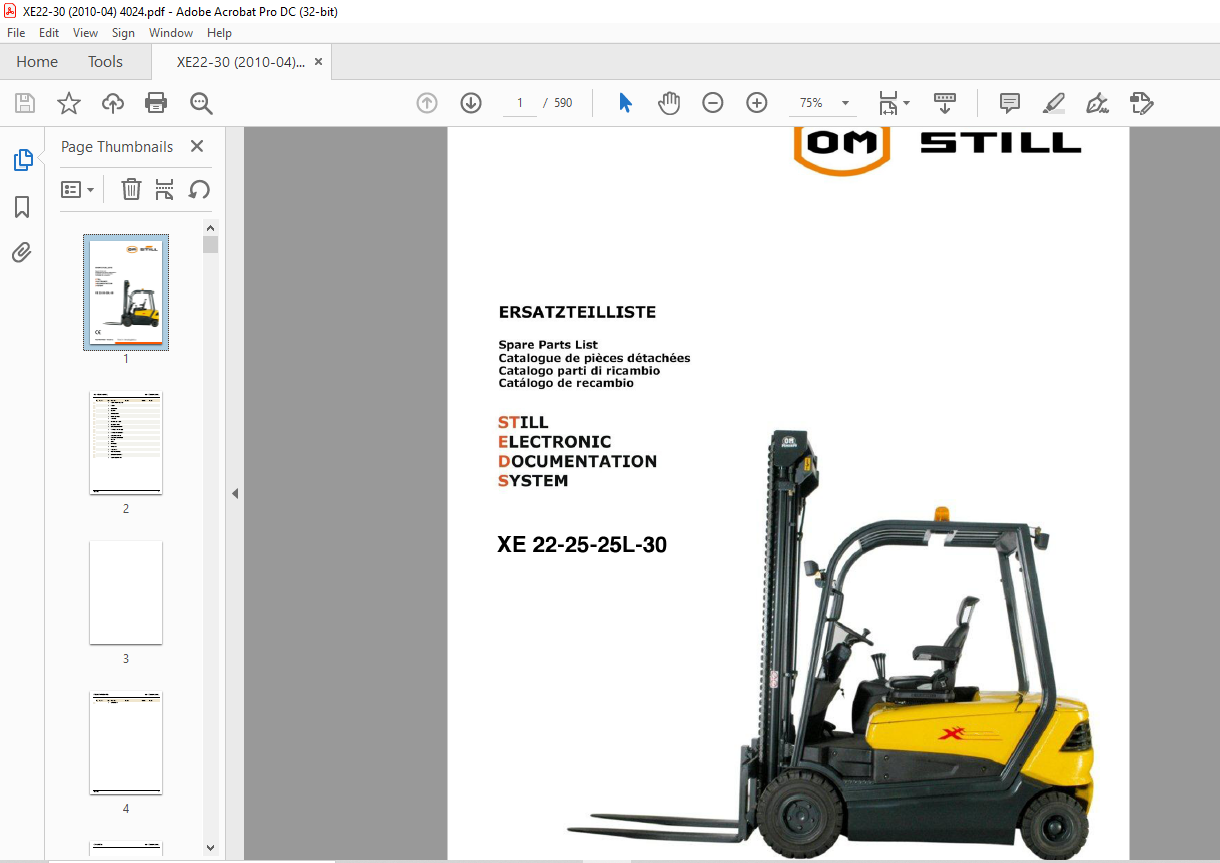Open the Sign menu

point(123,33)
